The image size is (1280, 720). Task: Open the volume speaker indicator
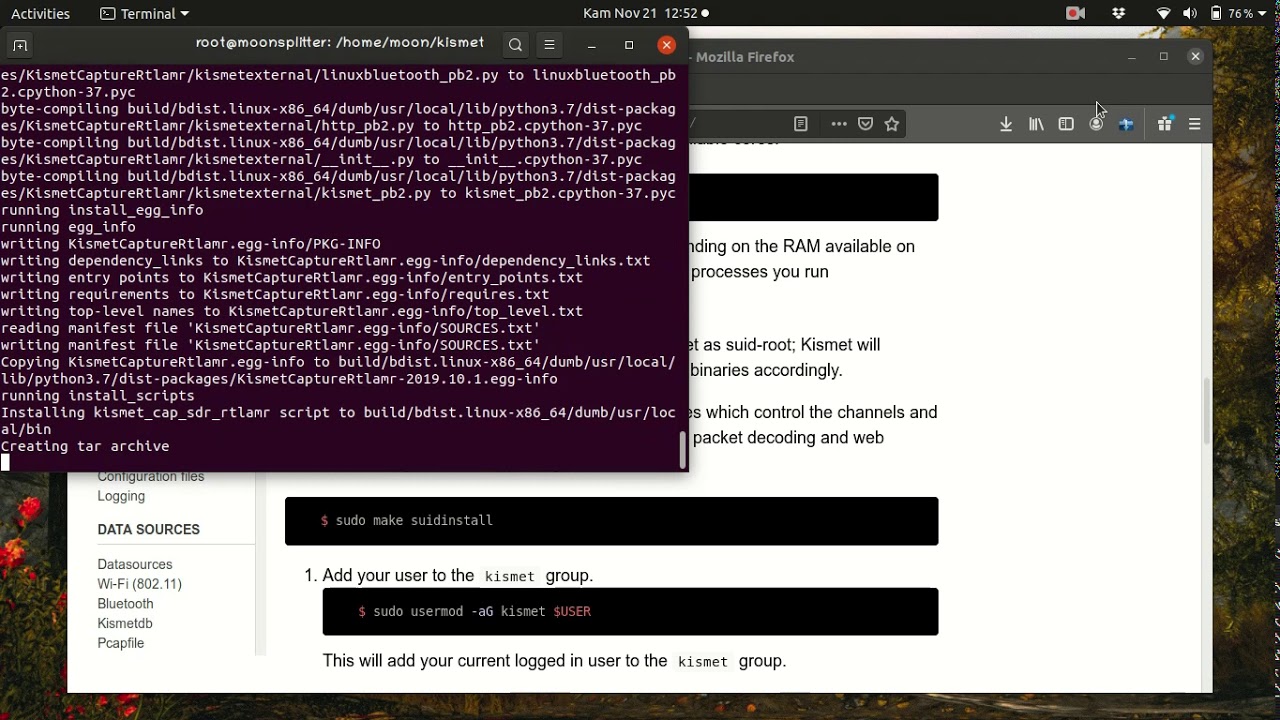coord(1189,13)
